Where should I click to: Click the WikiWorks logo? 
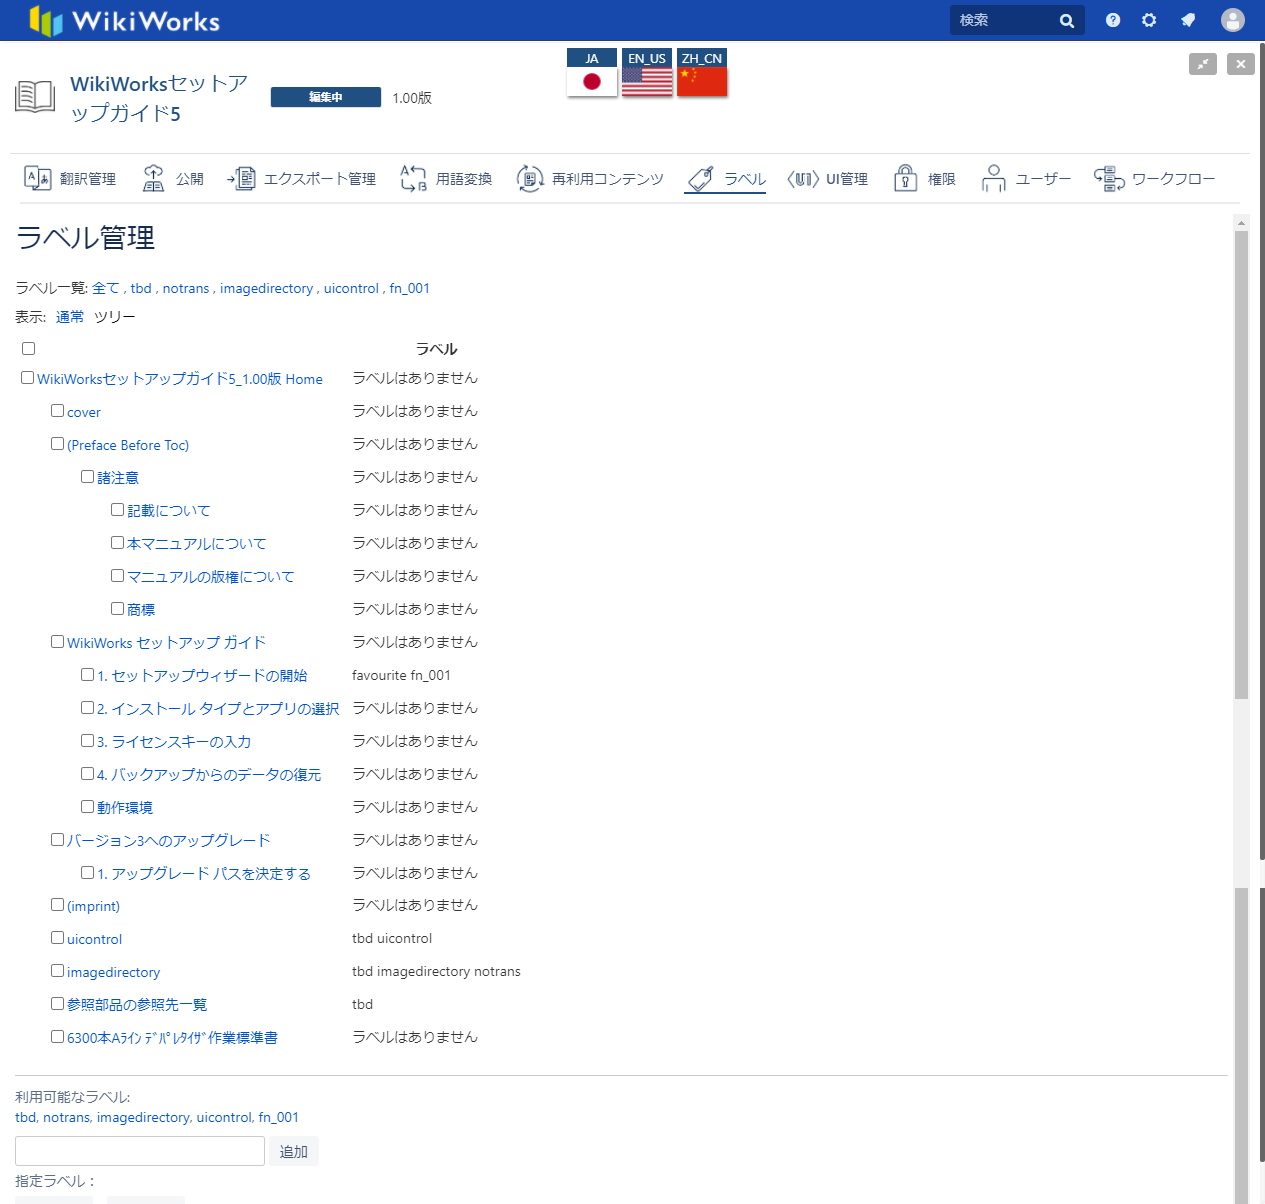point(124,20)
